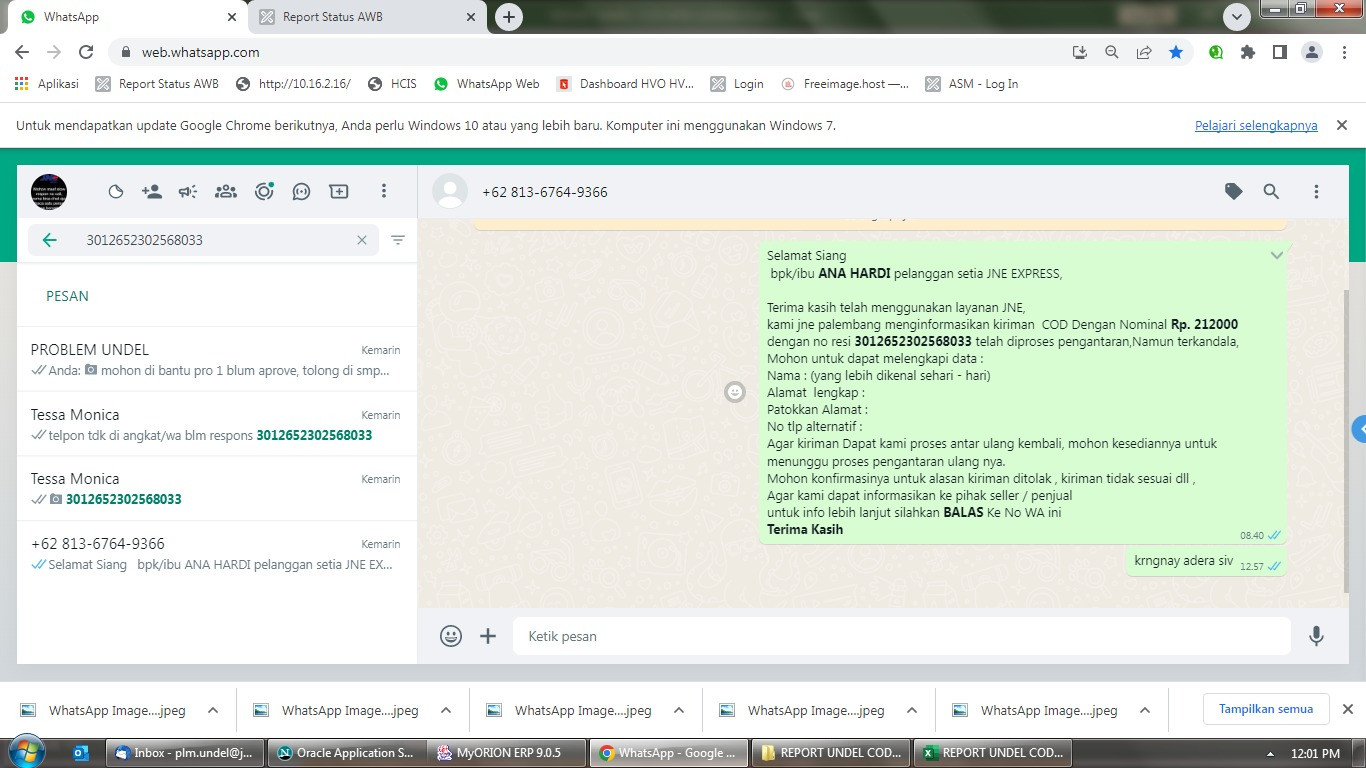This screenshot has width=1366, height=768.
Task: Click the sticker-shaped circle icon in WhatsApp header
Action: [115, 192]
